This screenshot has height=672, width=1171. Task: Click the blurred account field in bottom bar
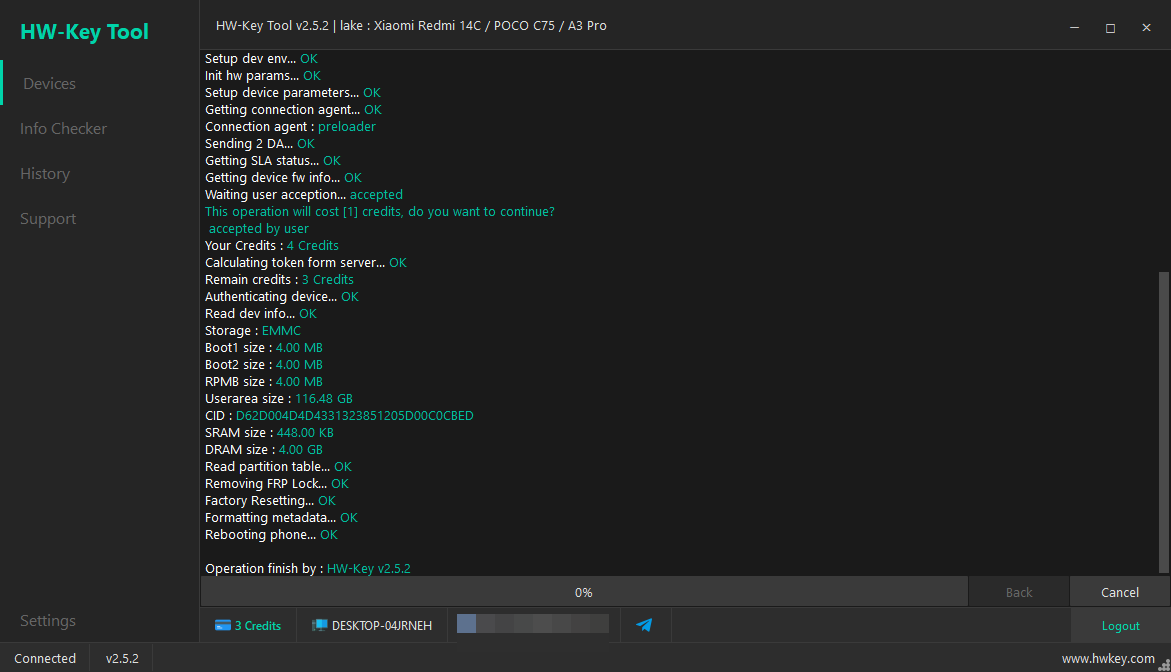point(532,623)
